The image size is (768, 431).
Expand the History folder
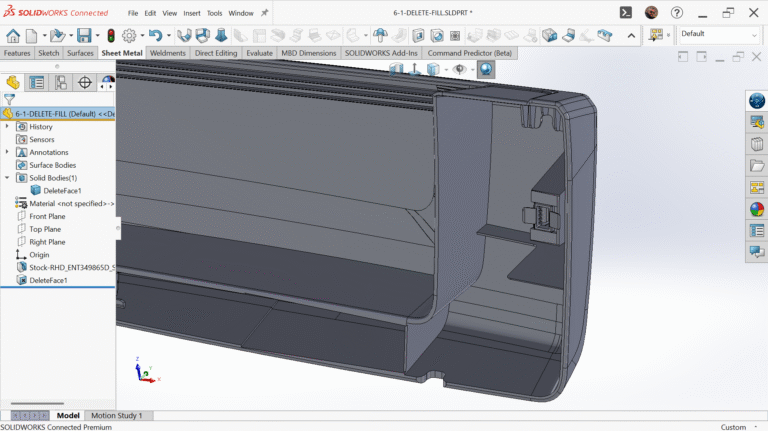tap(7, 126)
